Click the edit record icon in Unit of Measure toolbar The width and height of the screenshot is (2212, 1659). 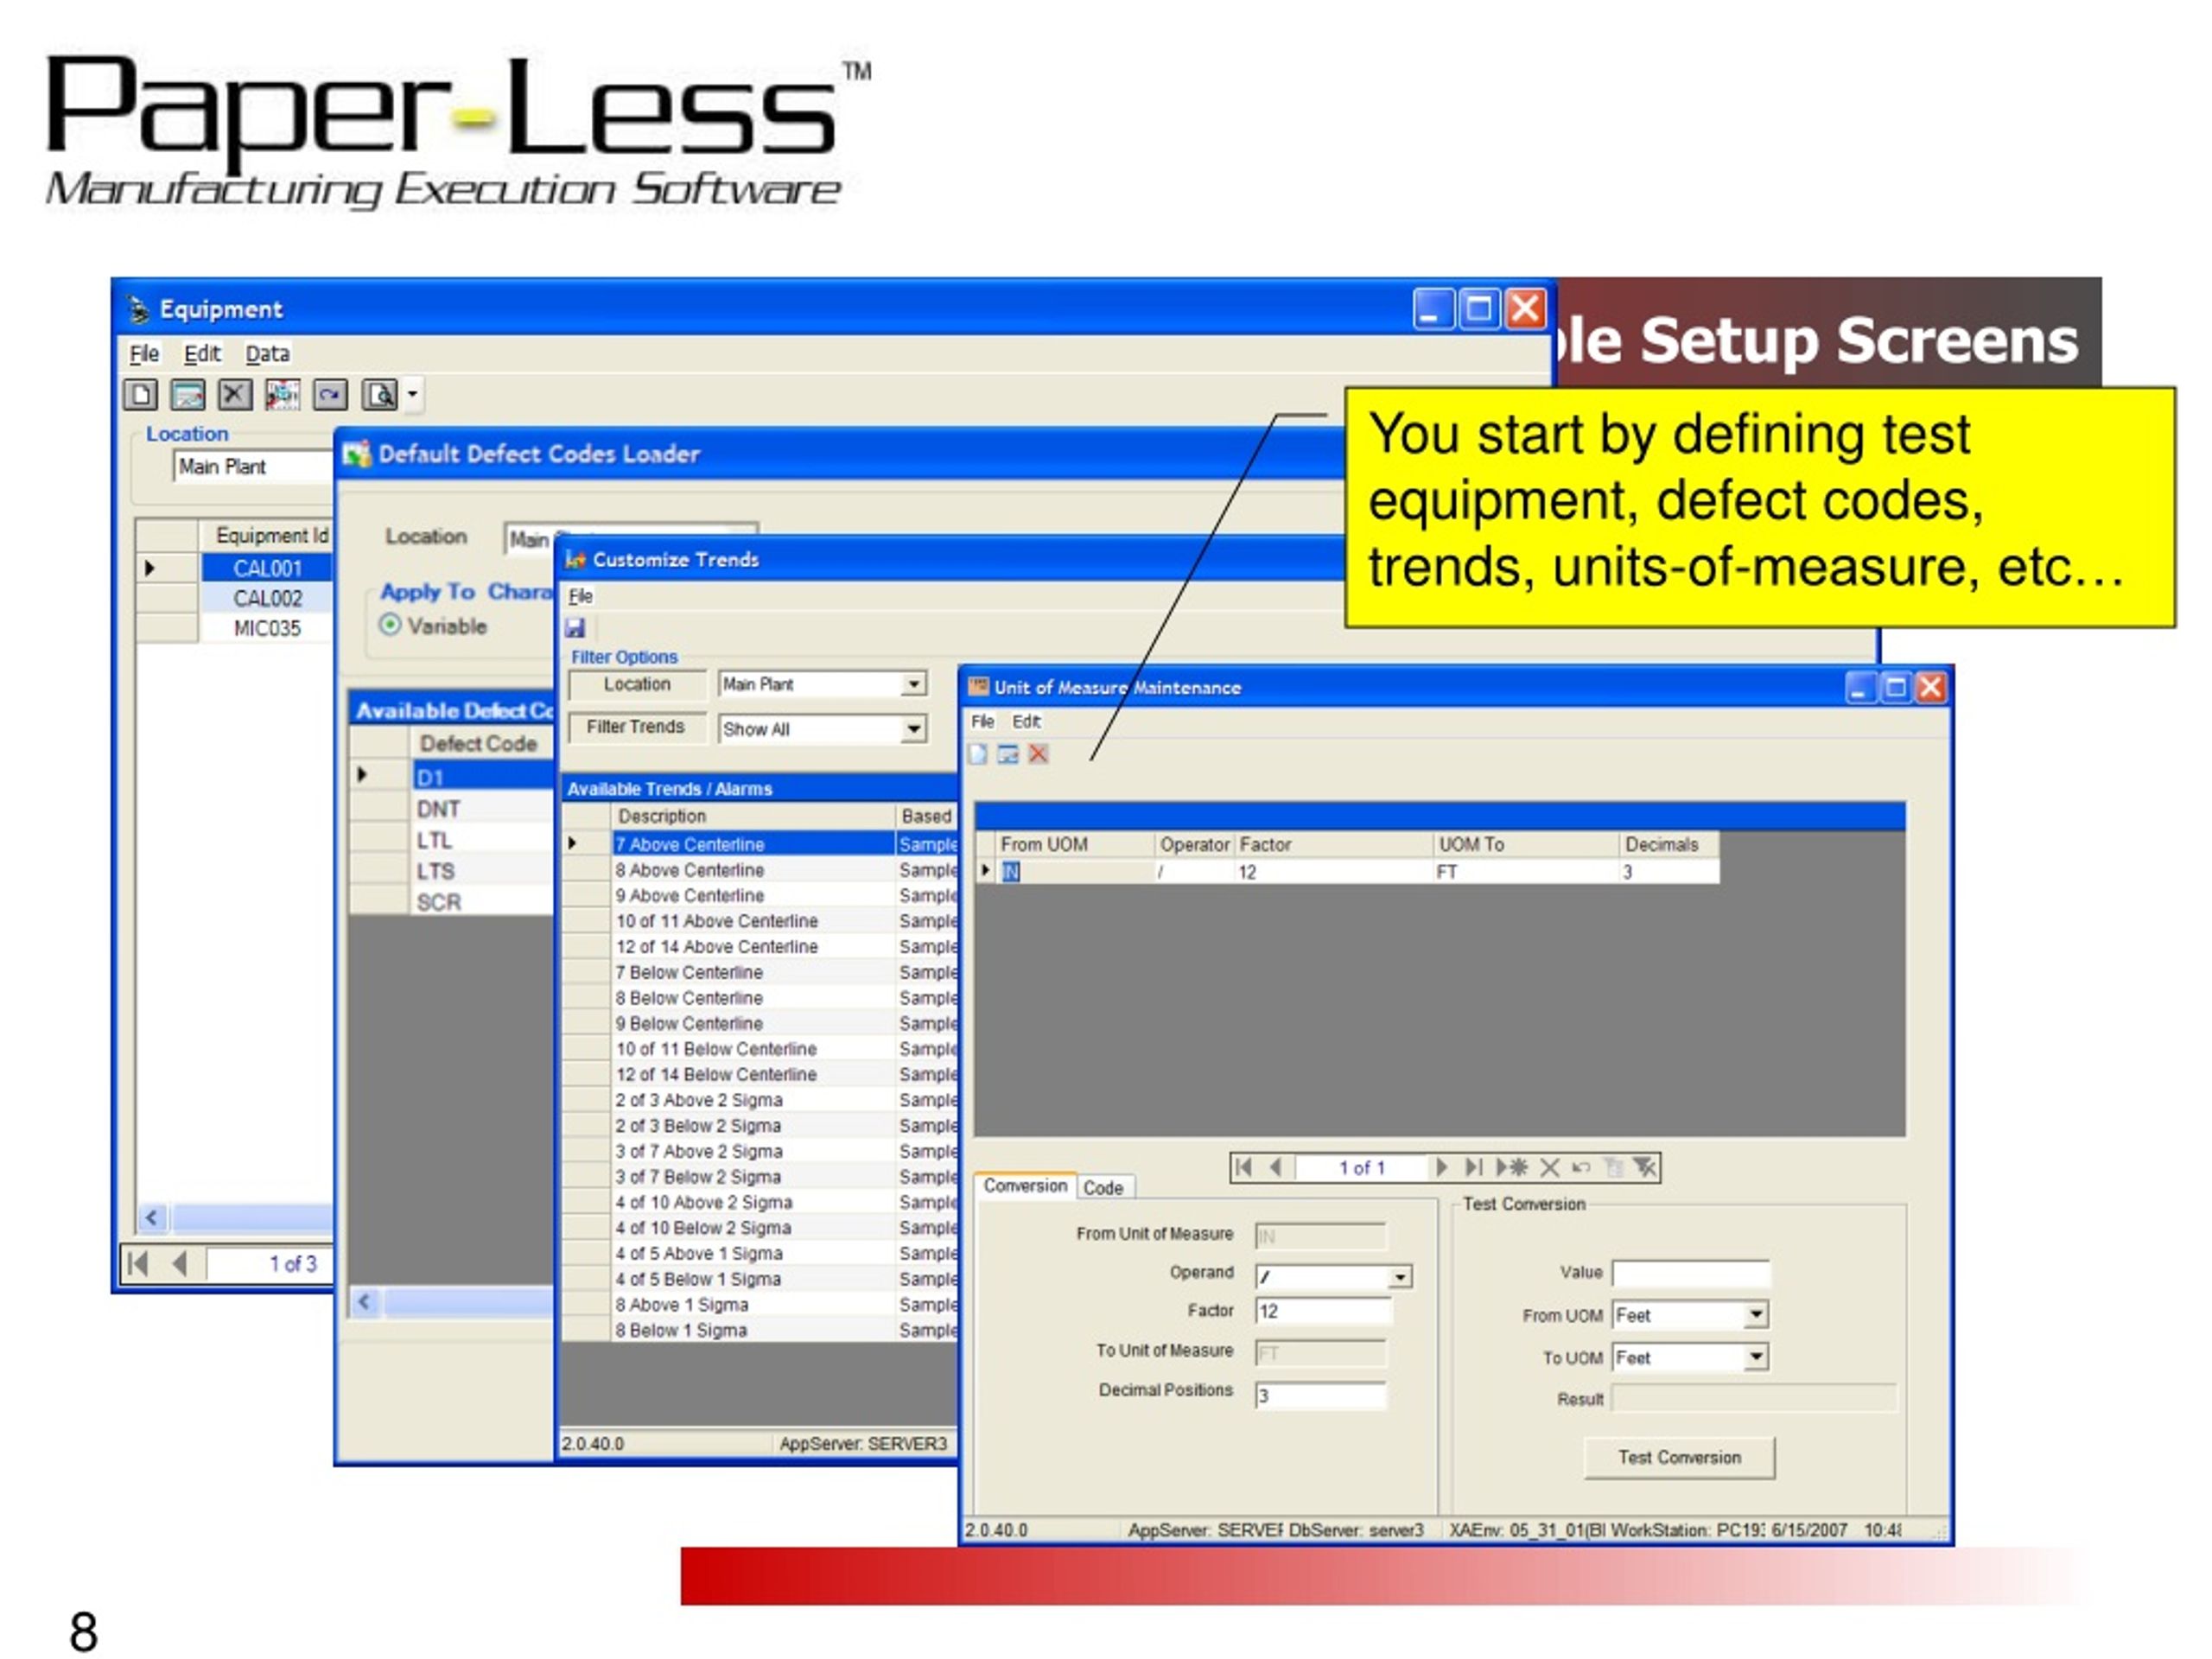[x=1008, y=754]
